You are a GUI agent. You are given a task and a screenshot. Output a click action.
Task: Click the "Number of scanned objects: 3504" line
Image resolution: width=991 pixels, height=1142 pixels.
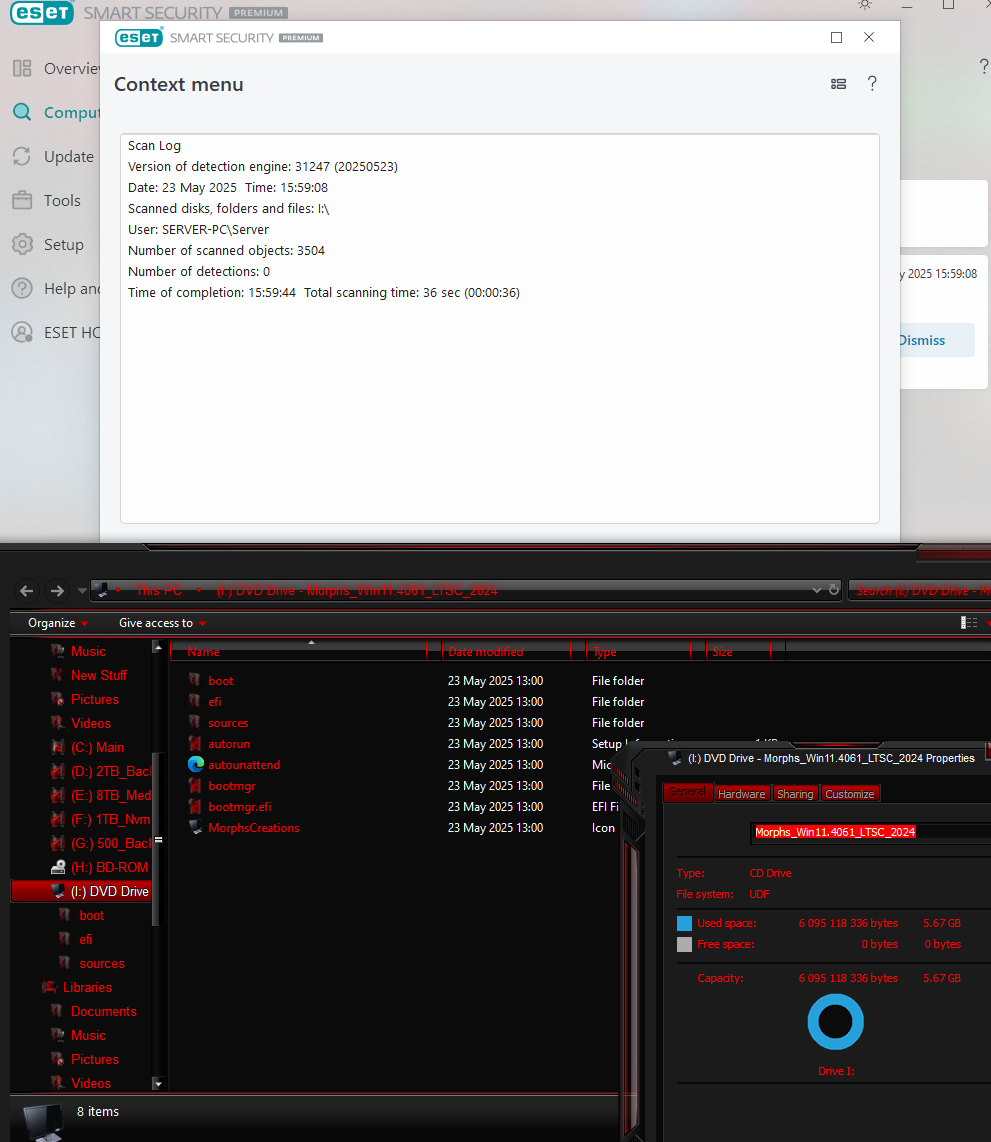[226, 251]
